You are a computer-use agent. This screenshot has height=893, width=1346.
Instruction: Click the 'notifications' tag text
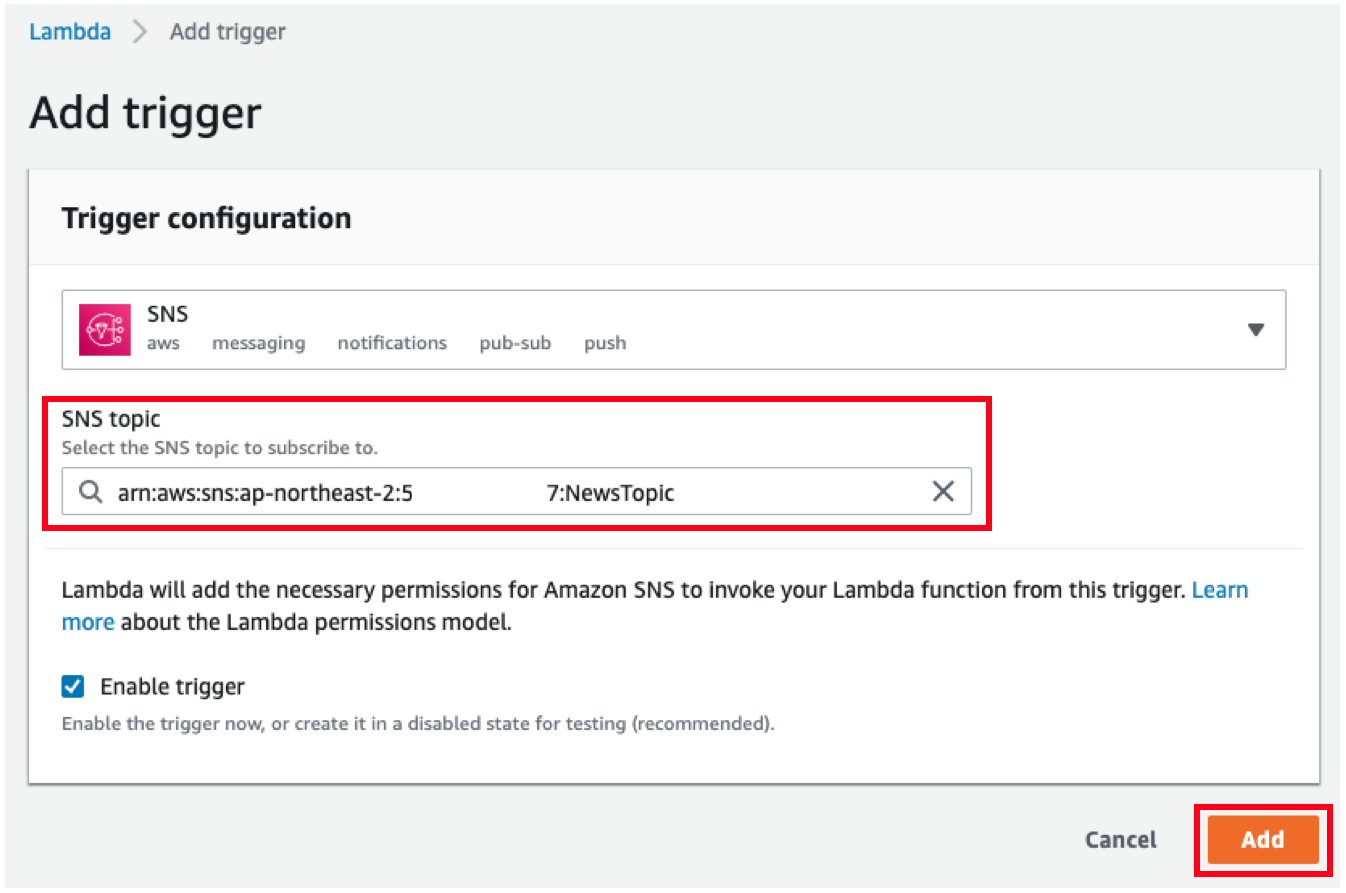[392, 343]
